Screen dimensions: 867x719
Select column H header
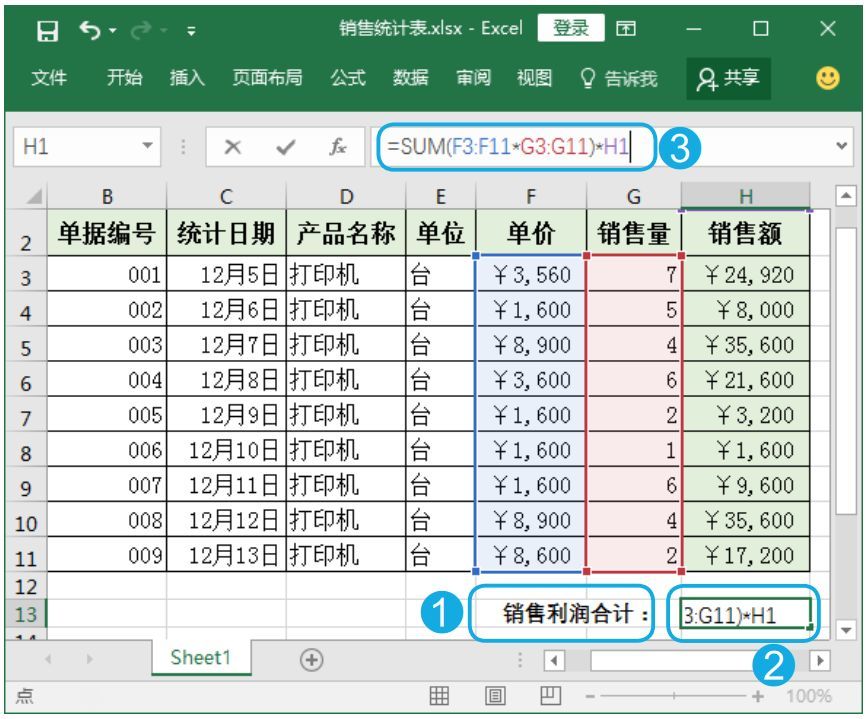pos(746,196)
